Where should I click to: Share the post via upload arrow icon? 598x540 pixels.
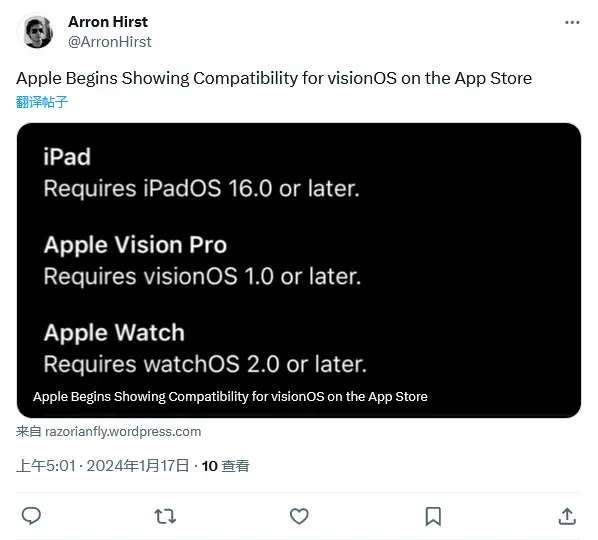coord(567,516)
